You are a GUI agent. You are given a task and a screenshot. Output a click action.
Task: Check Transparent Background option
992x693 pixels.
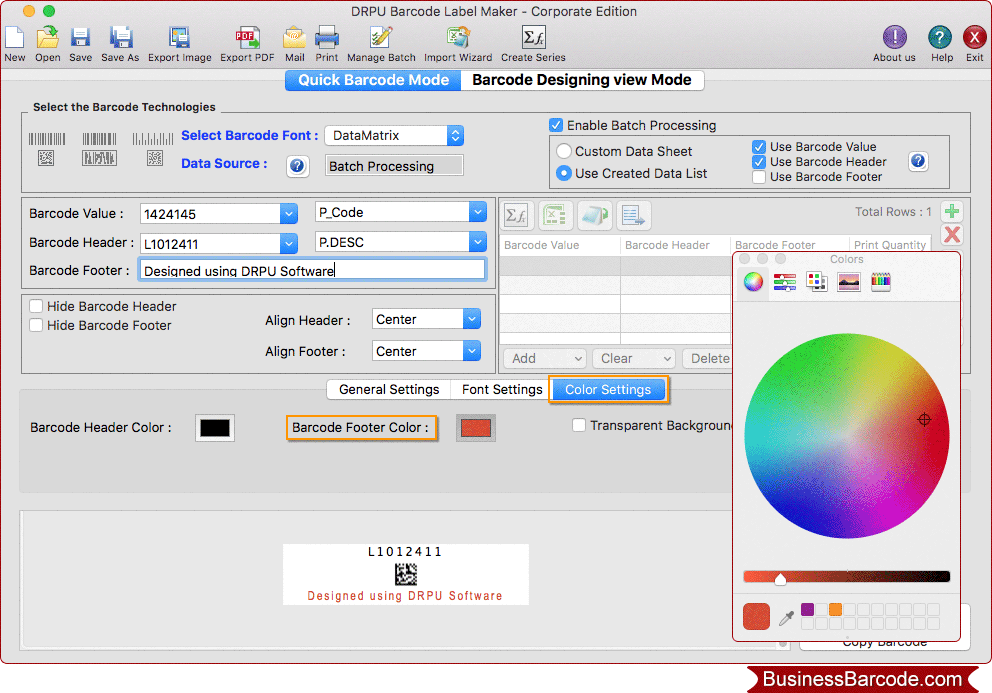coord(578,425)
